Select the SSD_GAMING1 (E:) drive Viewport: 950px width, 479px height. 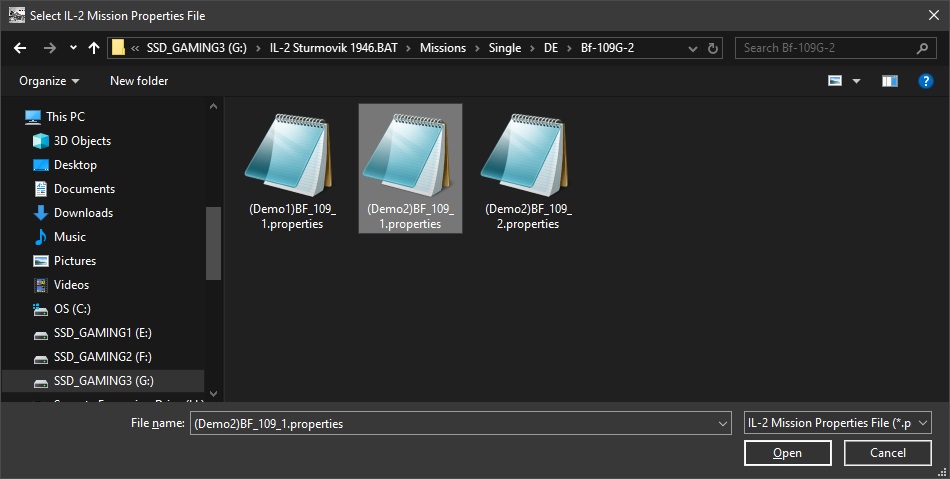(103, 333)
